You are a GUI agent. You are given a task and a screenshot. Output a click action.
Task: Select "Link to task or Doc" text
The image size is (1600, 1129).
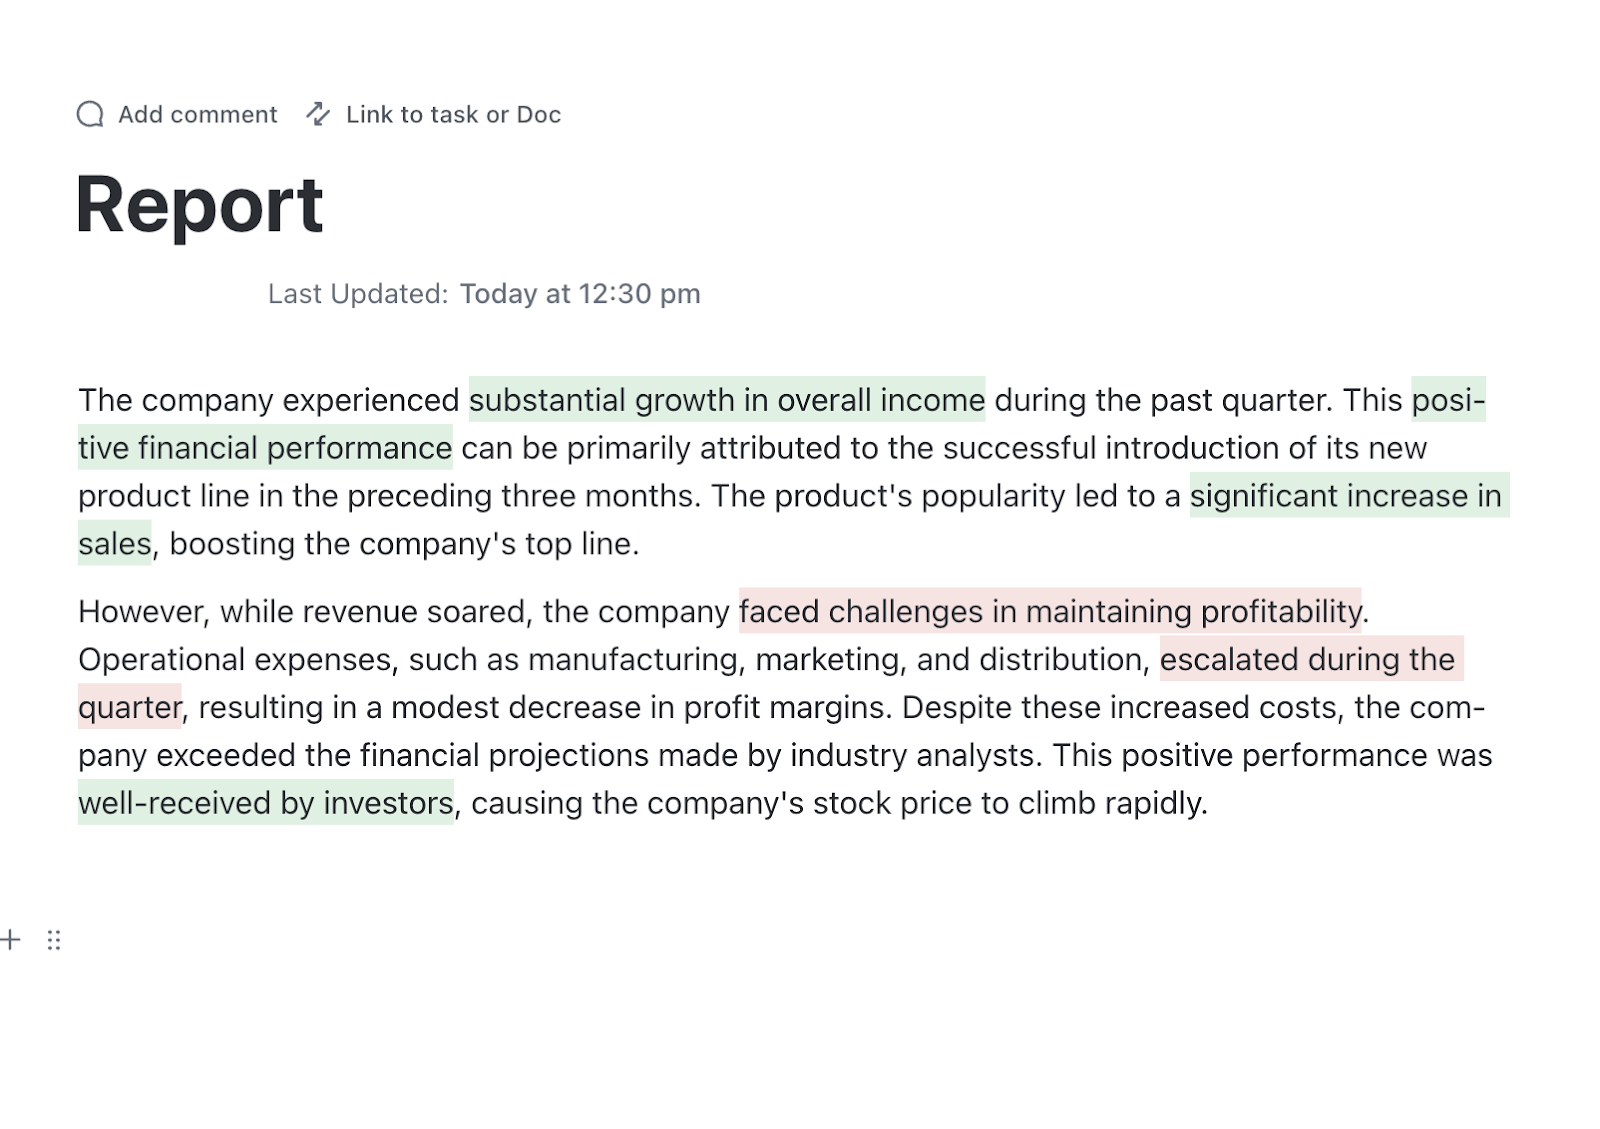[x=453, y=115]
